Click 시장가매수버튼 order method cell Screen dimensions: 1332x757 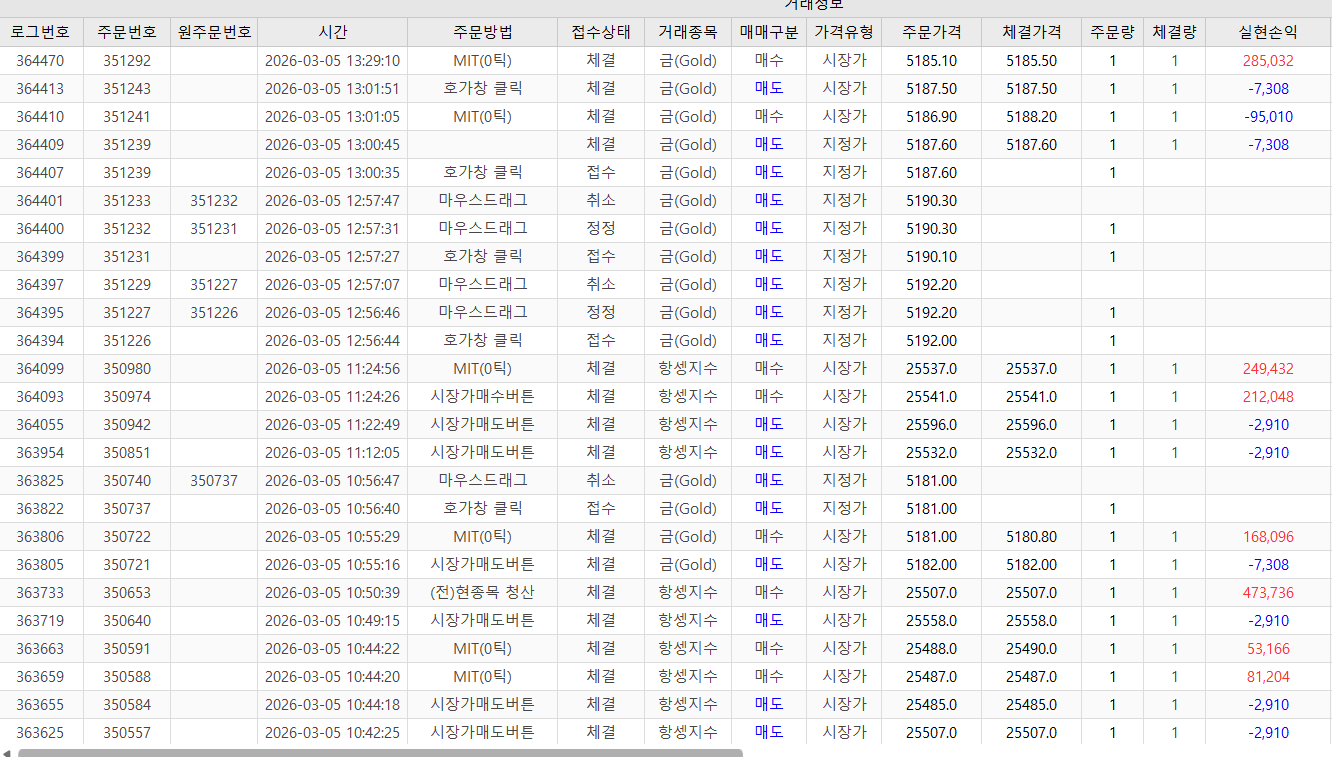click(x=482, y=396)
